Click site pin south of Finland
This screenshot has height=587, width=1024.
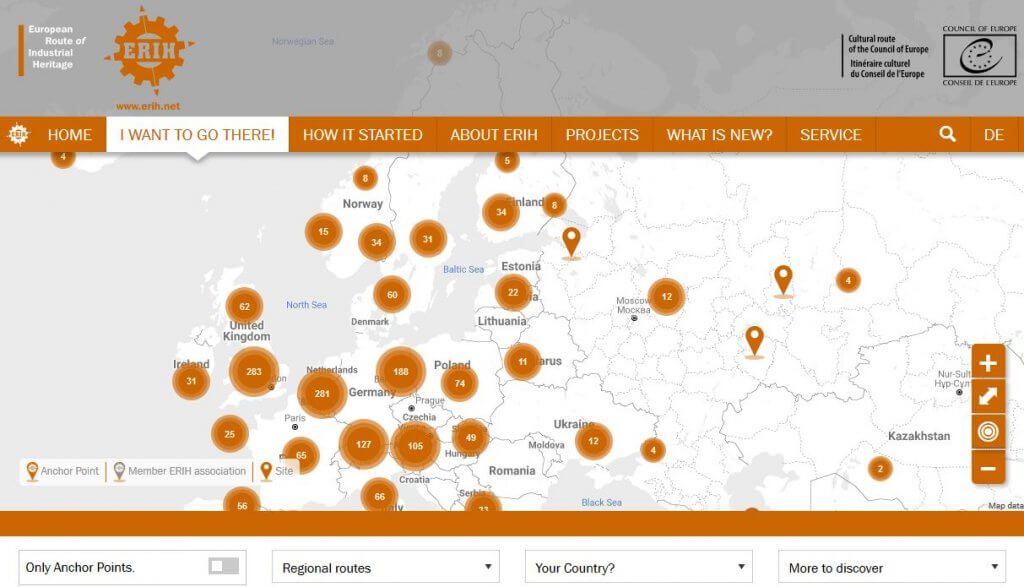pyautogui.click(x=571, y=243)
